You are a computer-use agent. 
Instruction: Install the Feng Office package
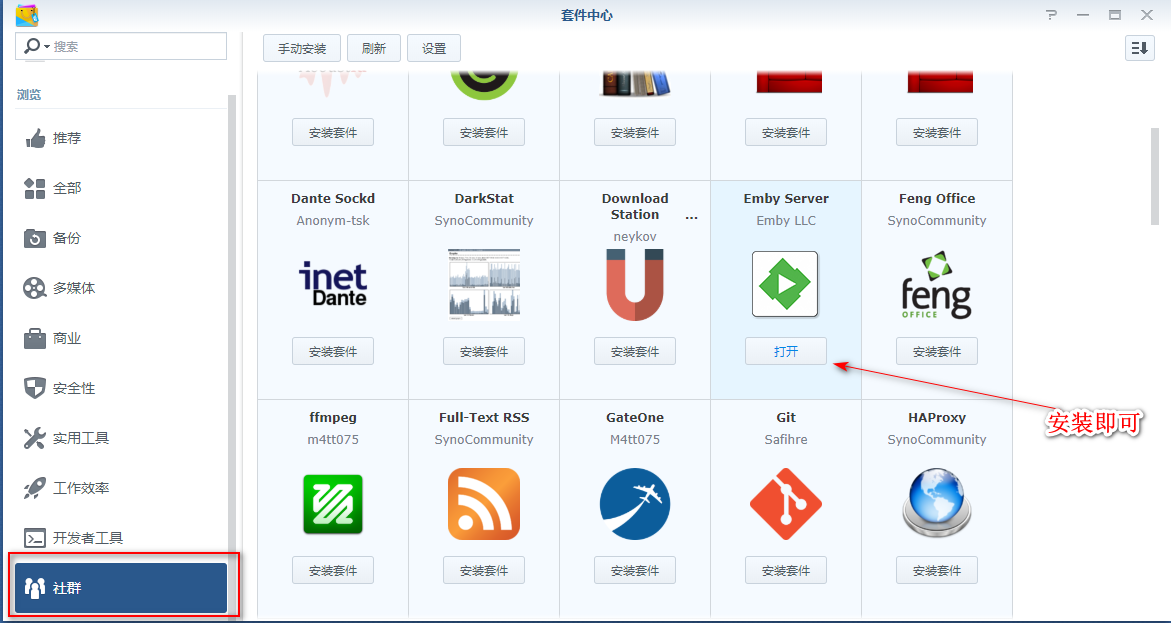pos(937,351)
